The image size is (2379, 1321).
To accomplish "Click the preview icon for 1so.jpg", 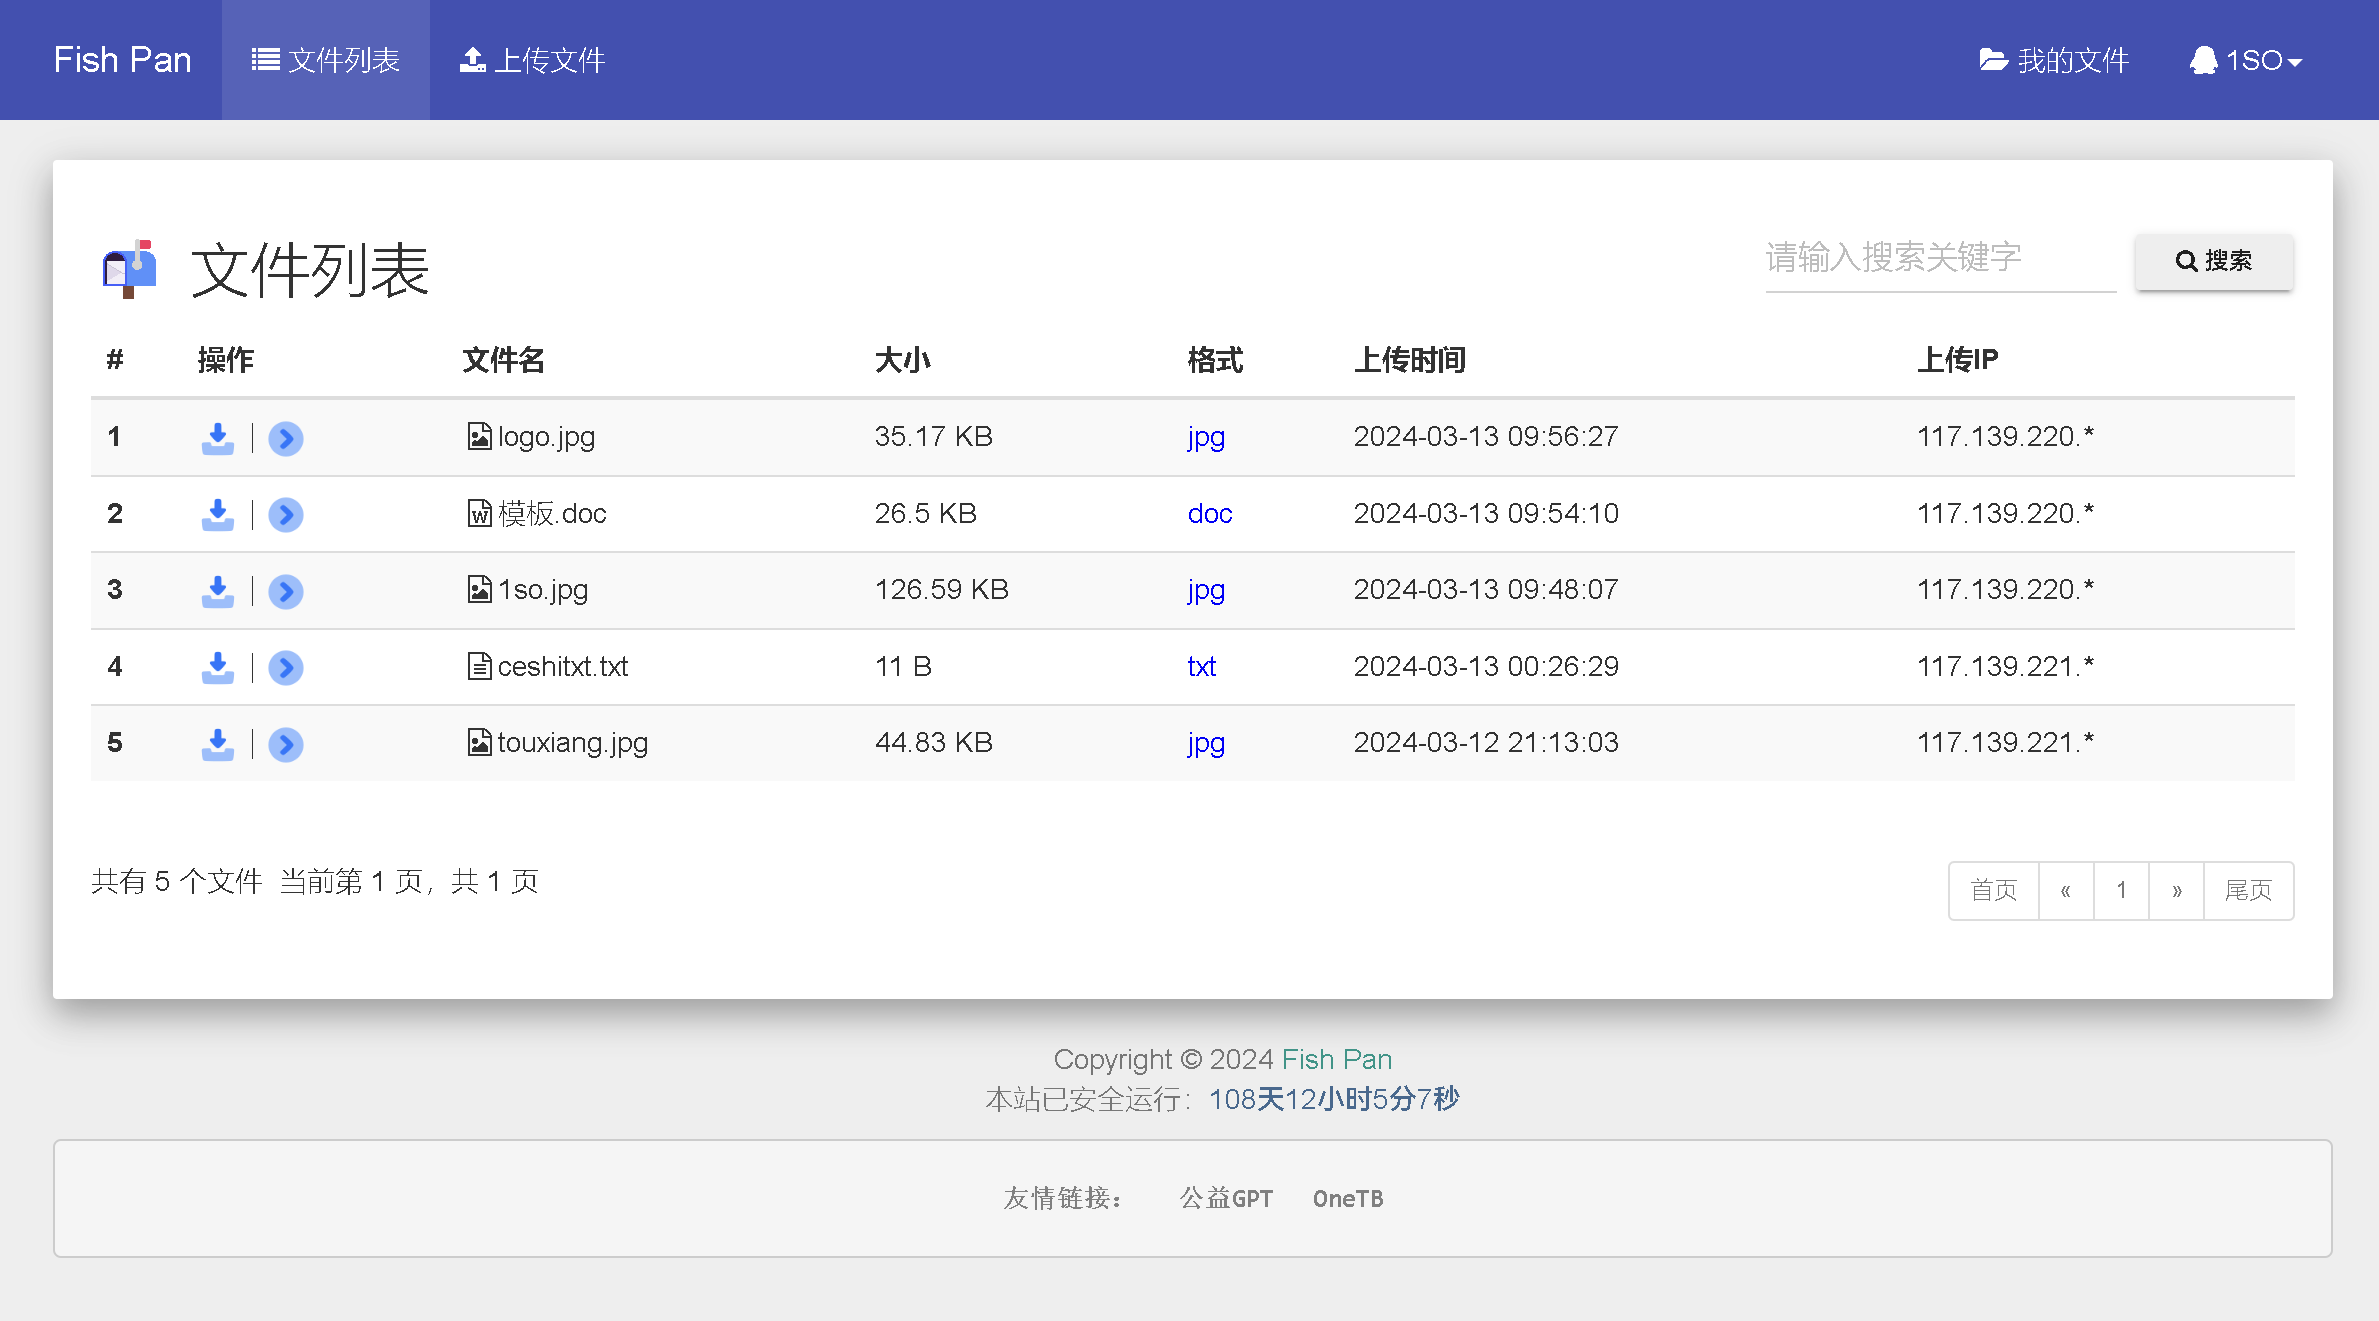I will coord(285,589).
